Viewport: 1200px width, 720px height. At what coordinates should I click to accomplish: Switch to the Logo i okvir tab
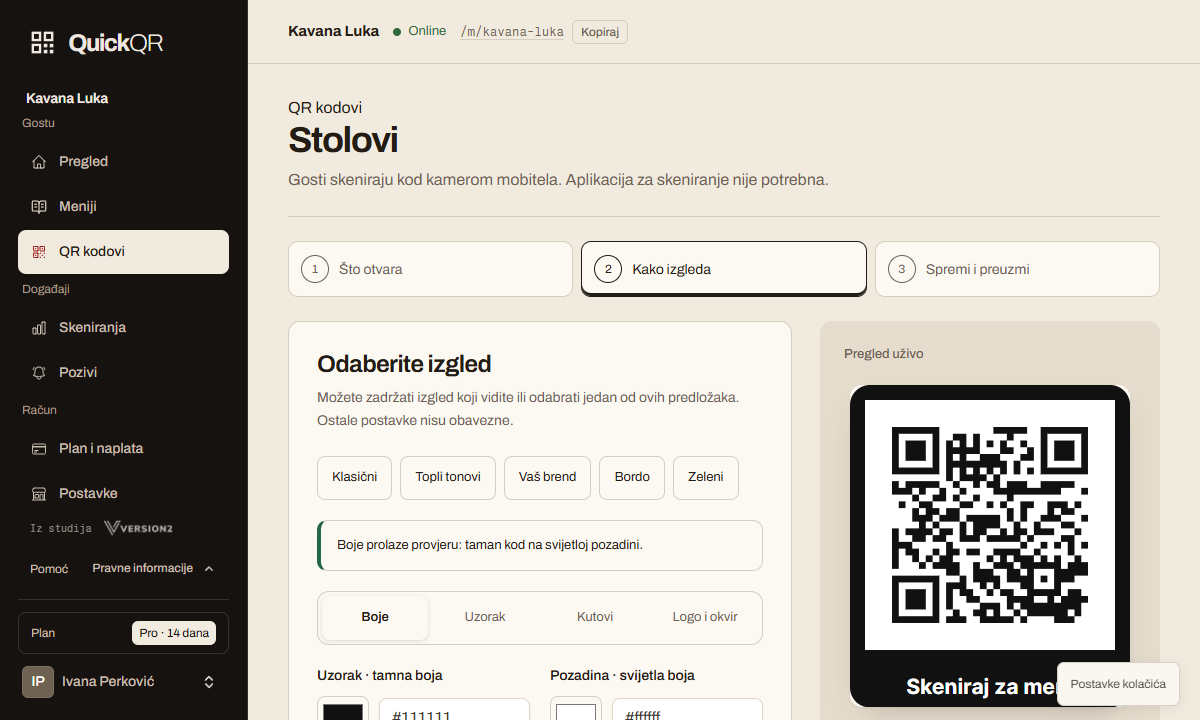click(705, 617)
